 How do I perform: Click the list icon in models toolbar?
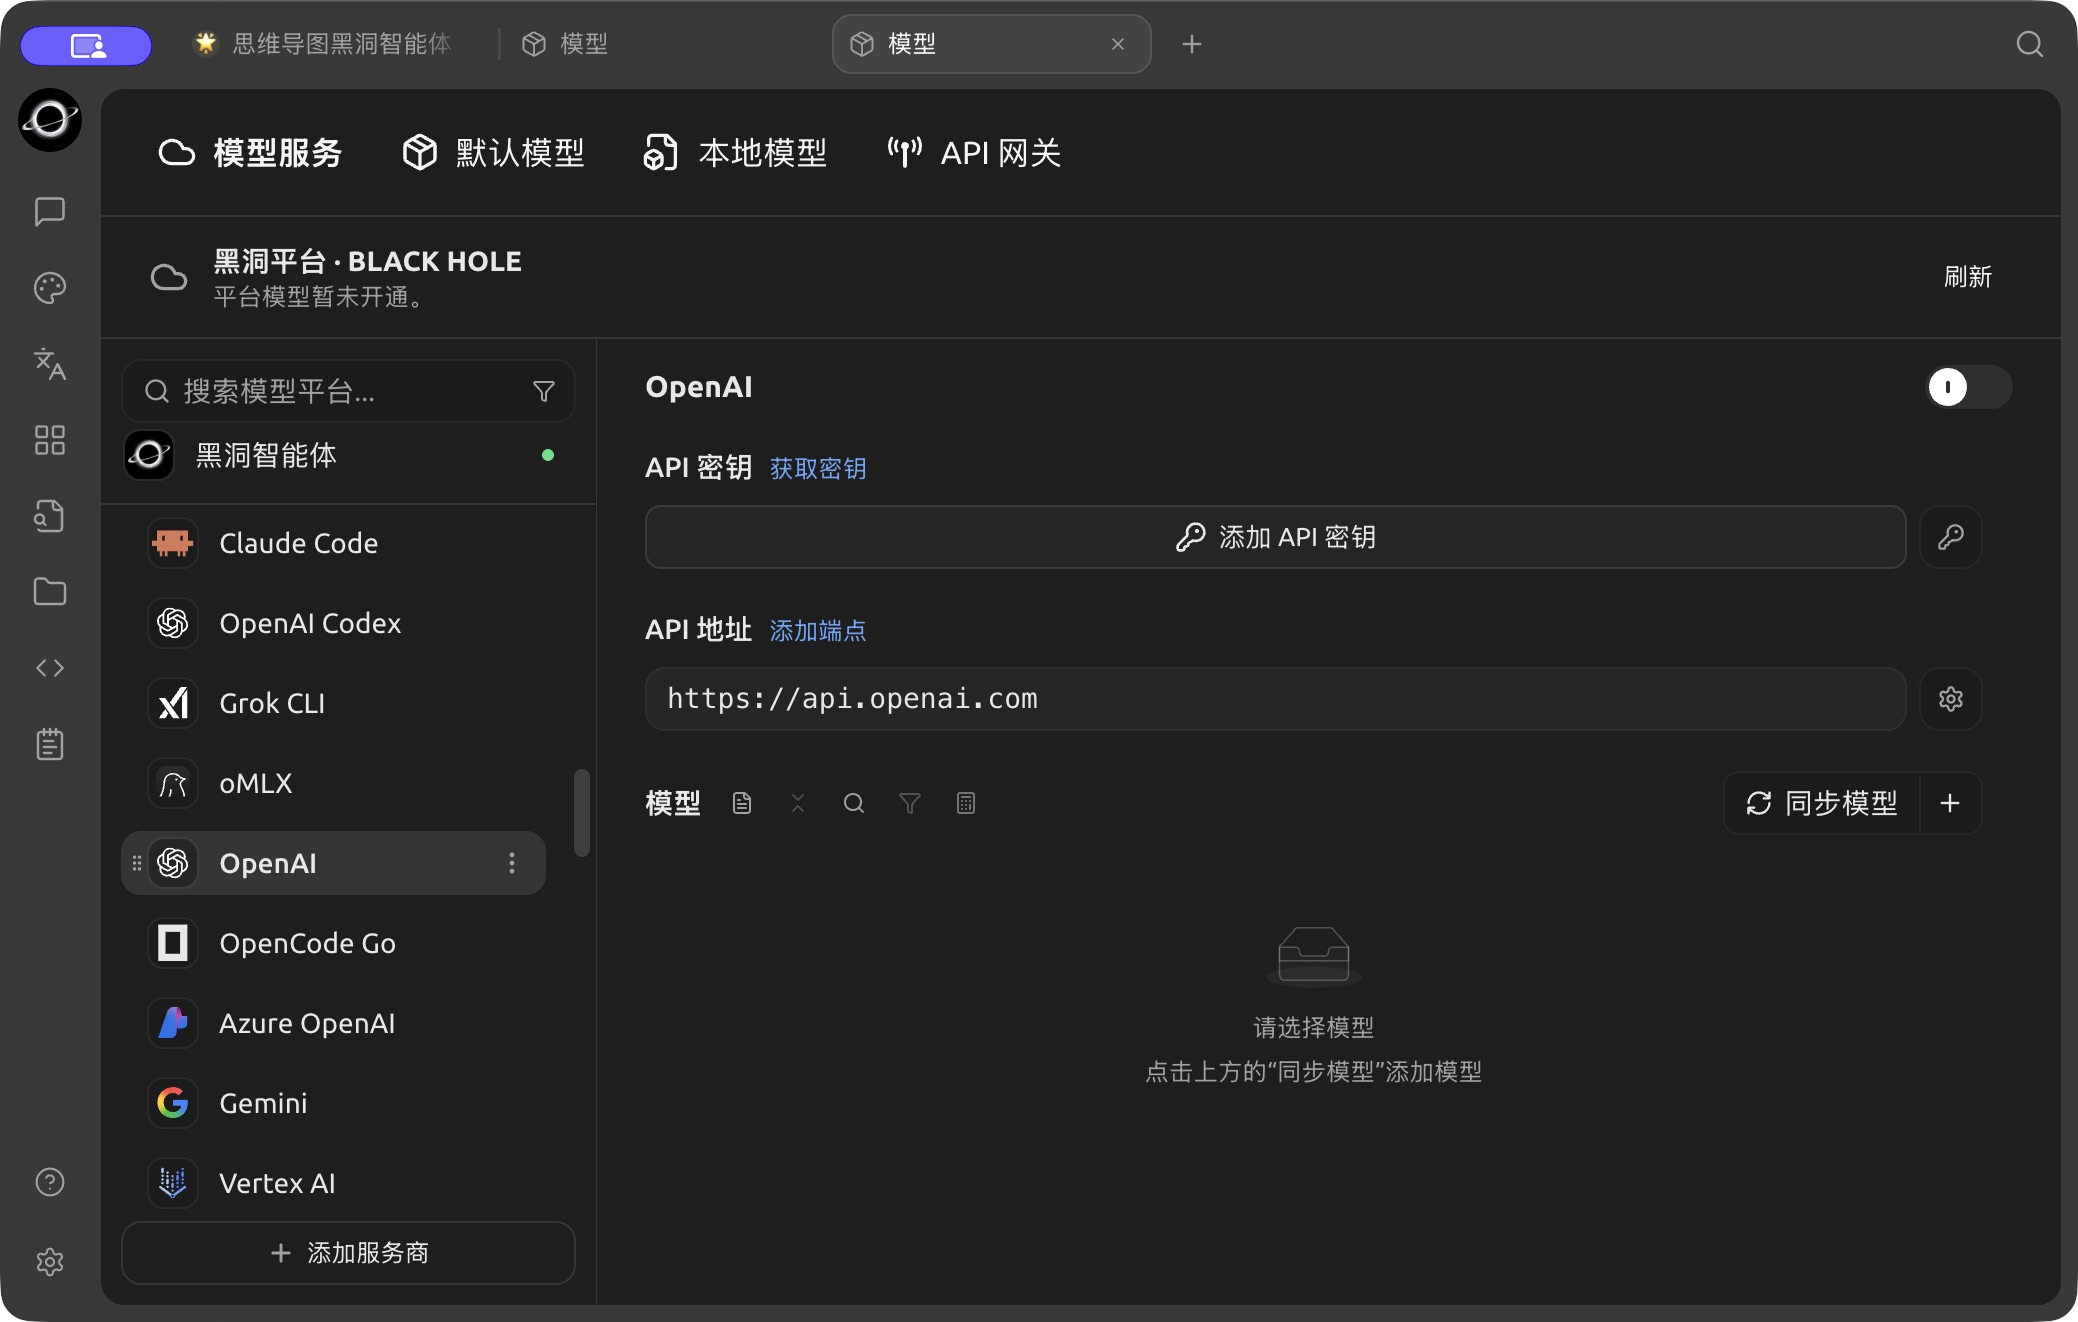pyautogui.click(x=966, y=803)
